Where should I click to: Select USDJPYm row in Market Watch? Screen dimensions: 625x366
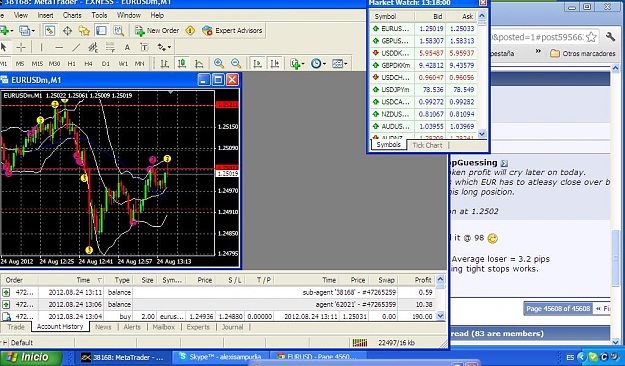tap(423, 90)
